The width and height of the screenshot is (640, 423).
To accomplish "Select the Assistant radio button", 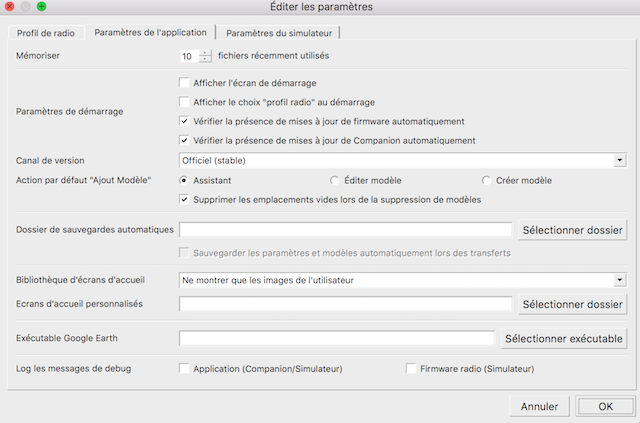I will 184,180.
